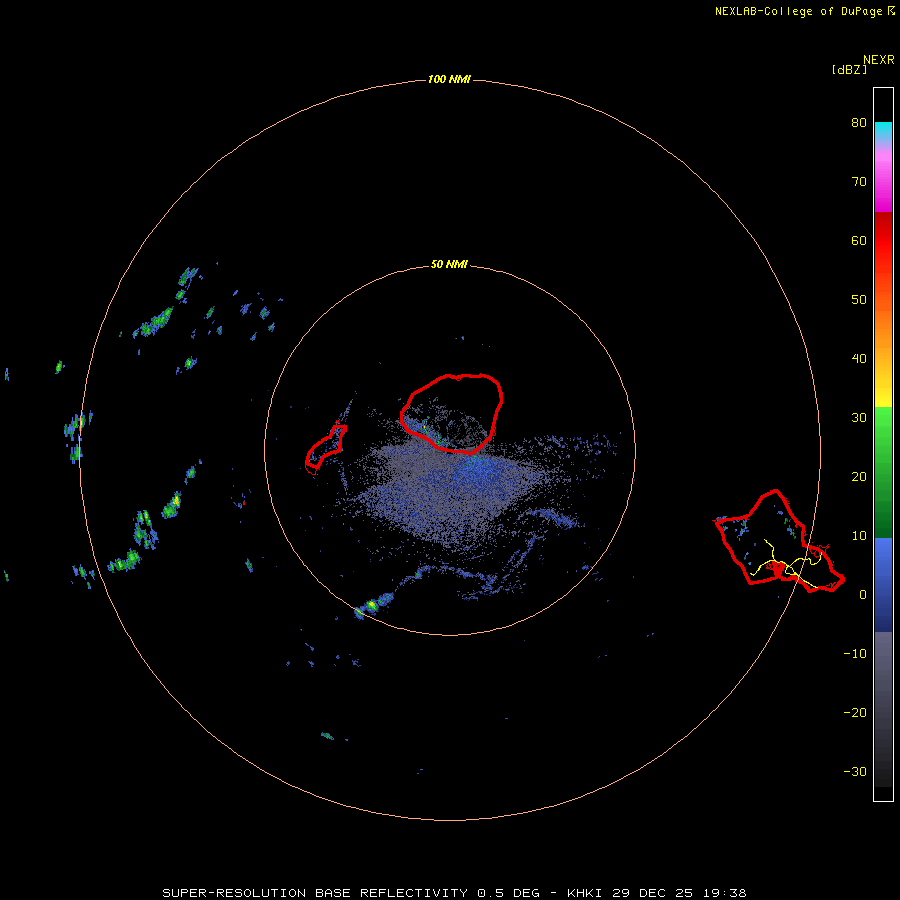Screen dimensions: 900x900
Task: Click the 30 value on the dBZ scale
Action: click(x=859, y=418)
